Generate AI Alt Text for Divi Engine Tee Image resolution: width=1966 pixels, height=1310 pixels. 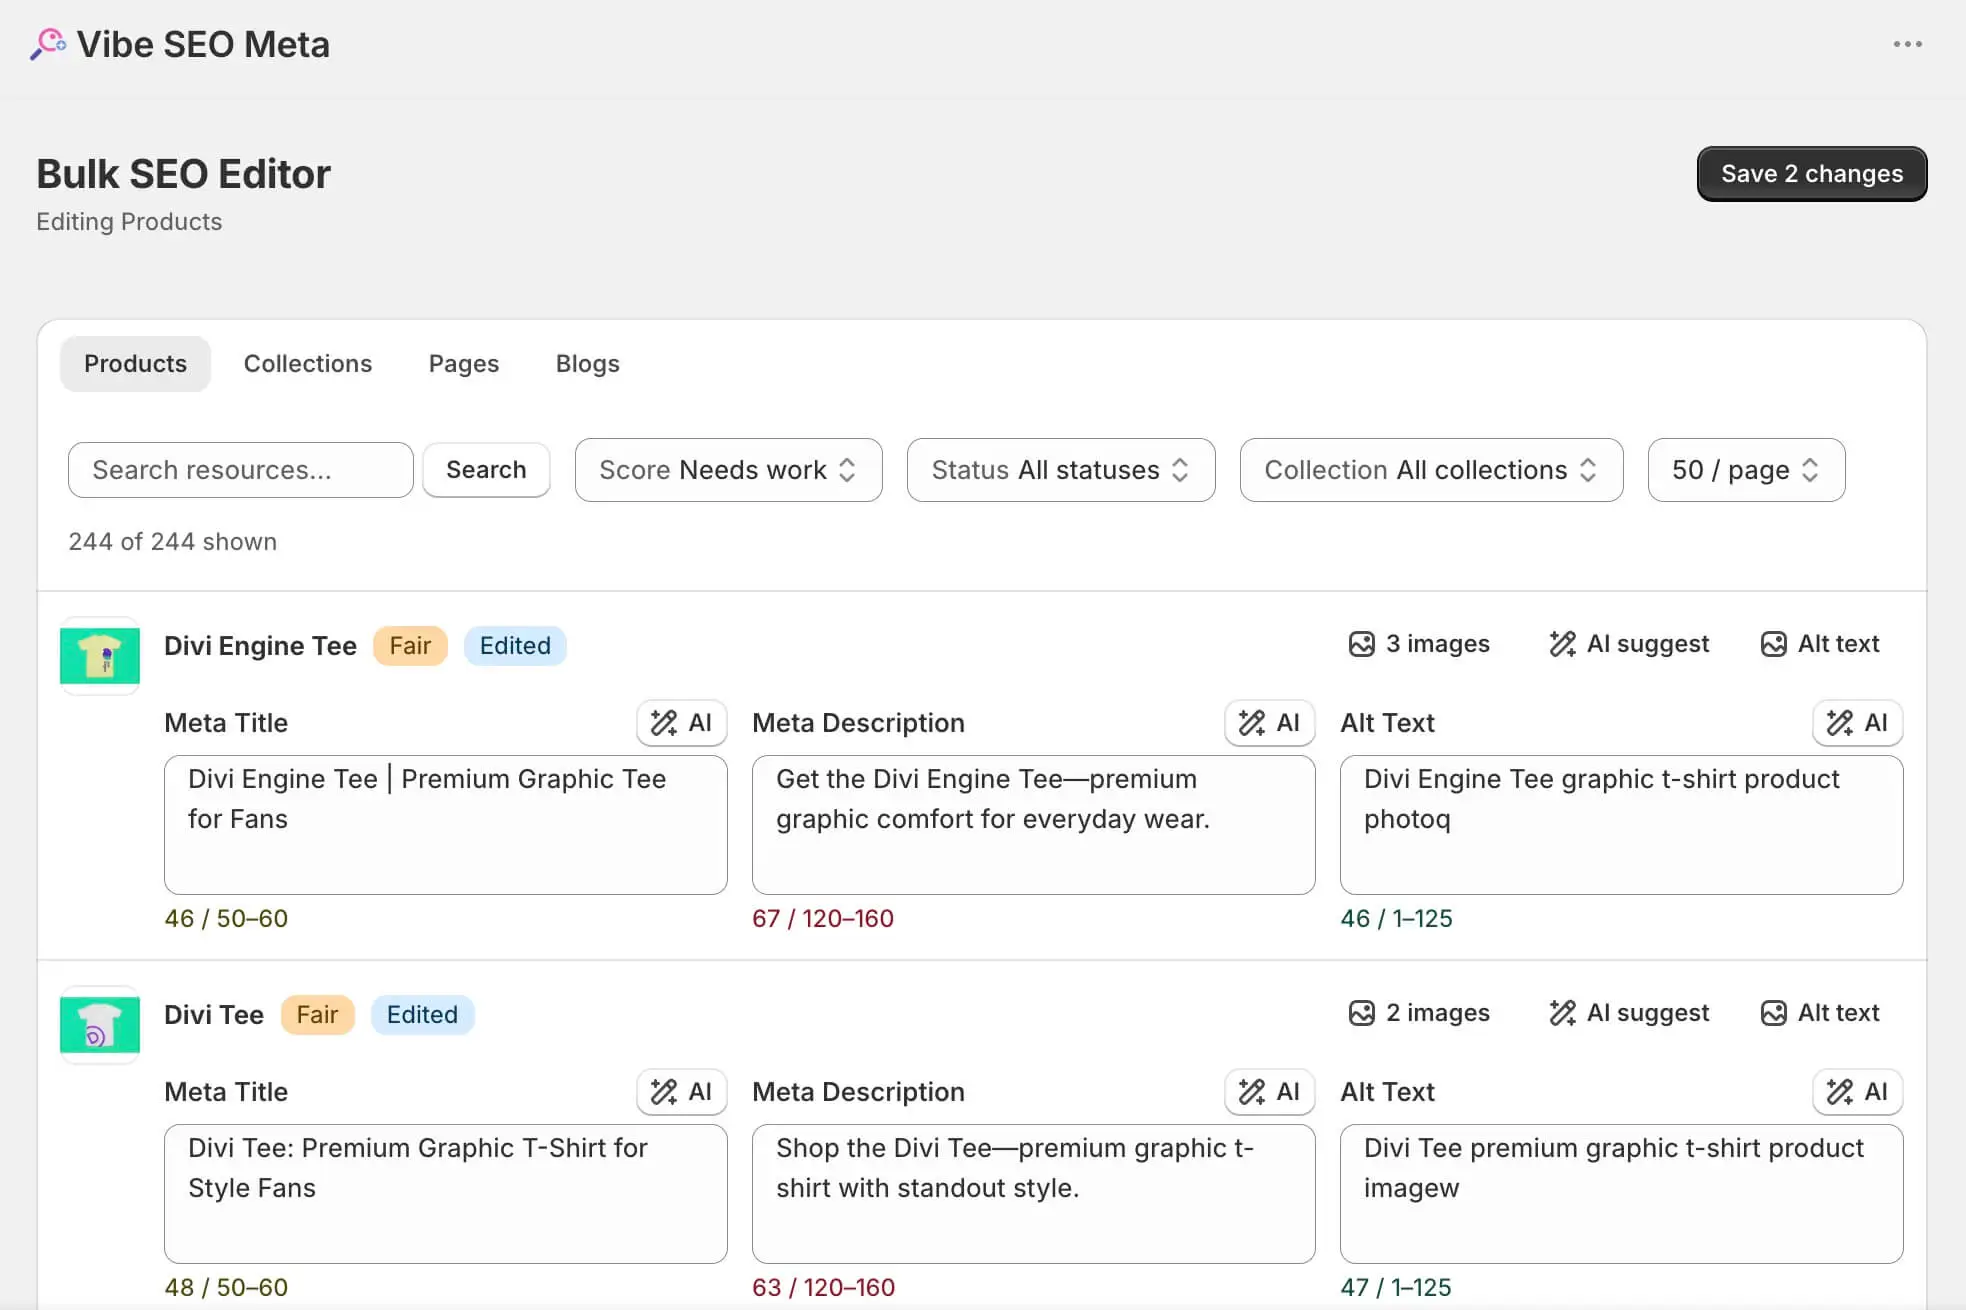pos(1857,722)
